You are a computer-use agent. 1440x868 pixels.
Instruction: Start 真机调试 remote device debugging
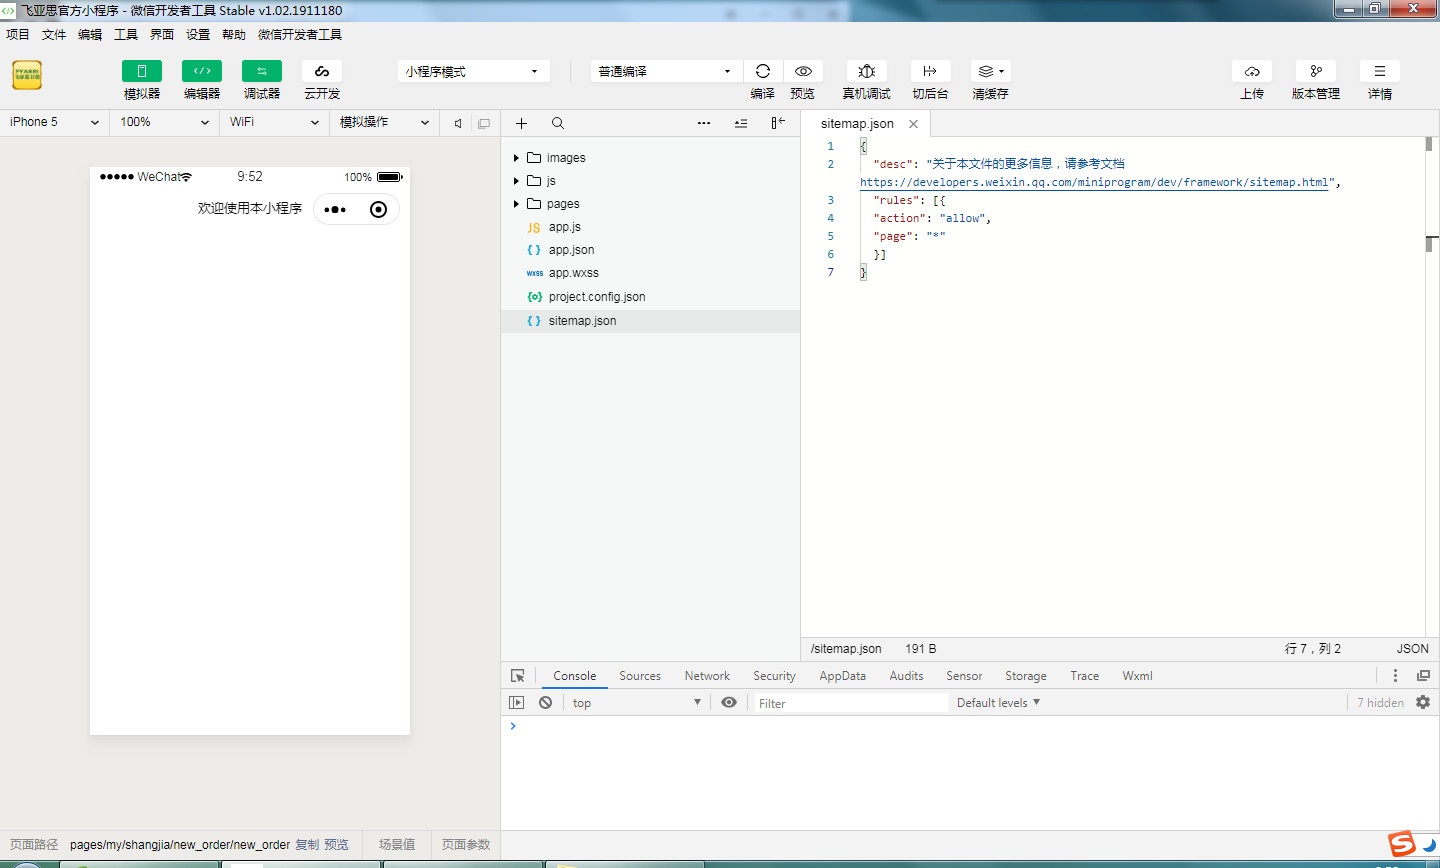pos(867,71)
